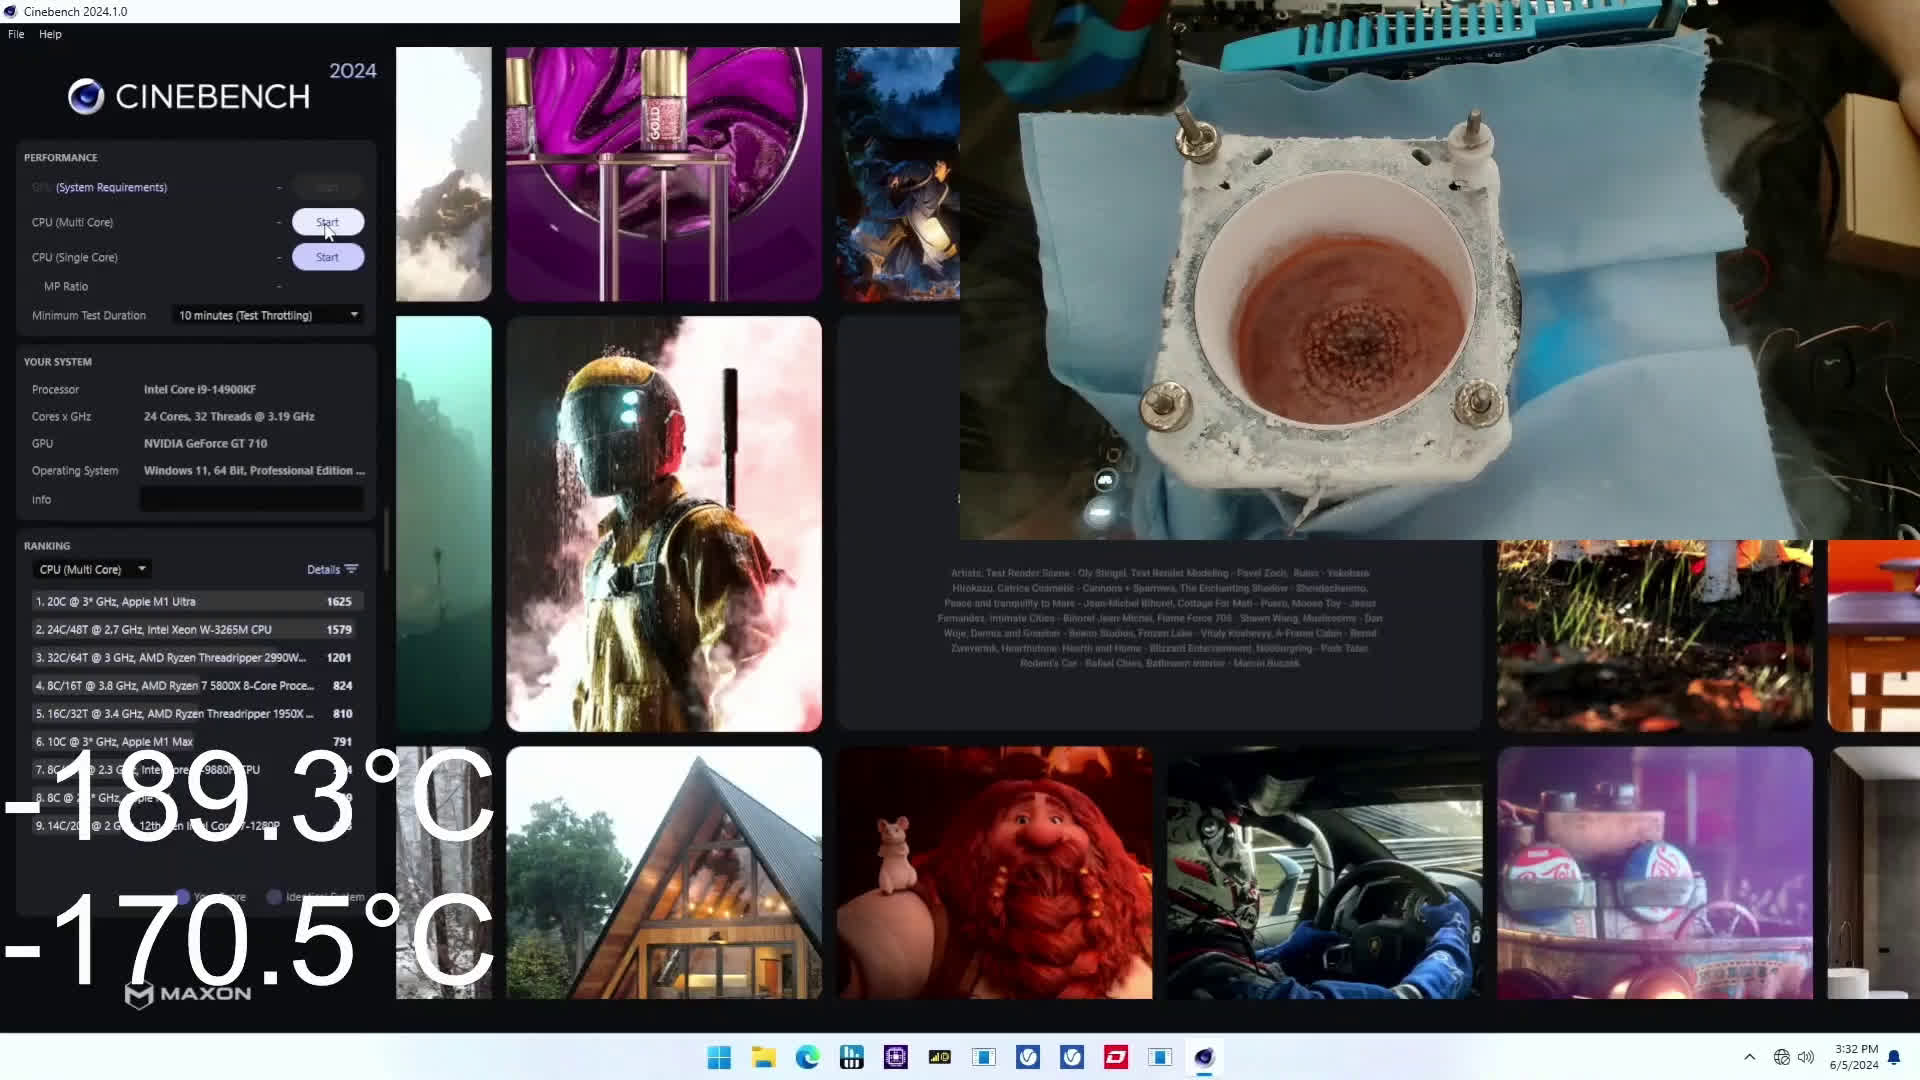The height and width of the screenshot is (1080, 1920).
Task: Click the Info input field
Action: (251, 499)
